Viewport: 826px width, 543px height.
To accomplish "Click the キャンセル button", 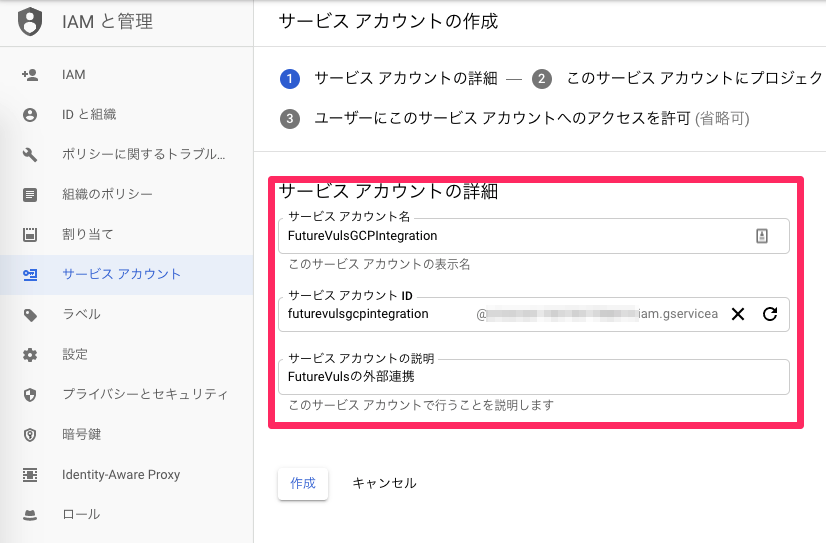I will click(384, 483).
